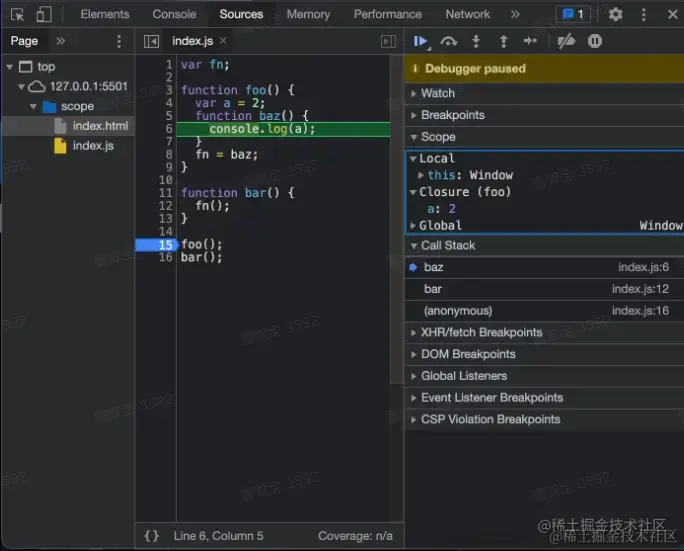Collapse the 127.0.0.1:5501 origin node
The width and height of the screenshot is (684, 551).
click(21, 86)
